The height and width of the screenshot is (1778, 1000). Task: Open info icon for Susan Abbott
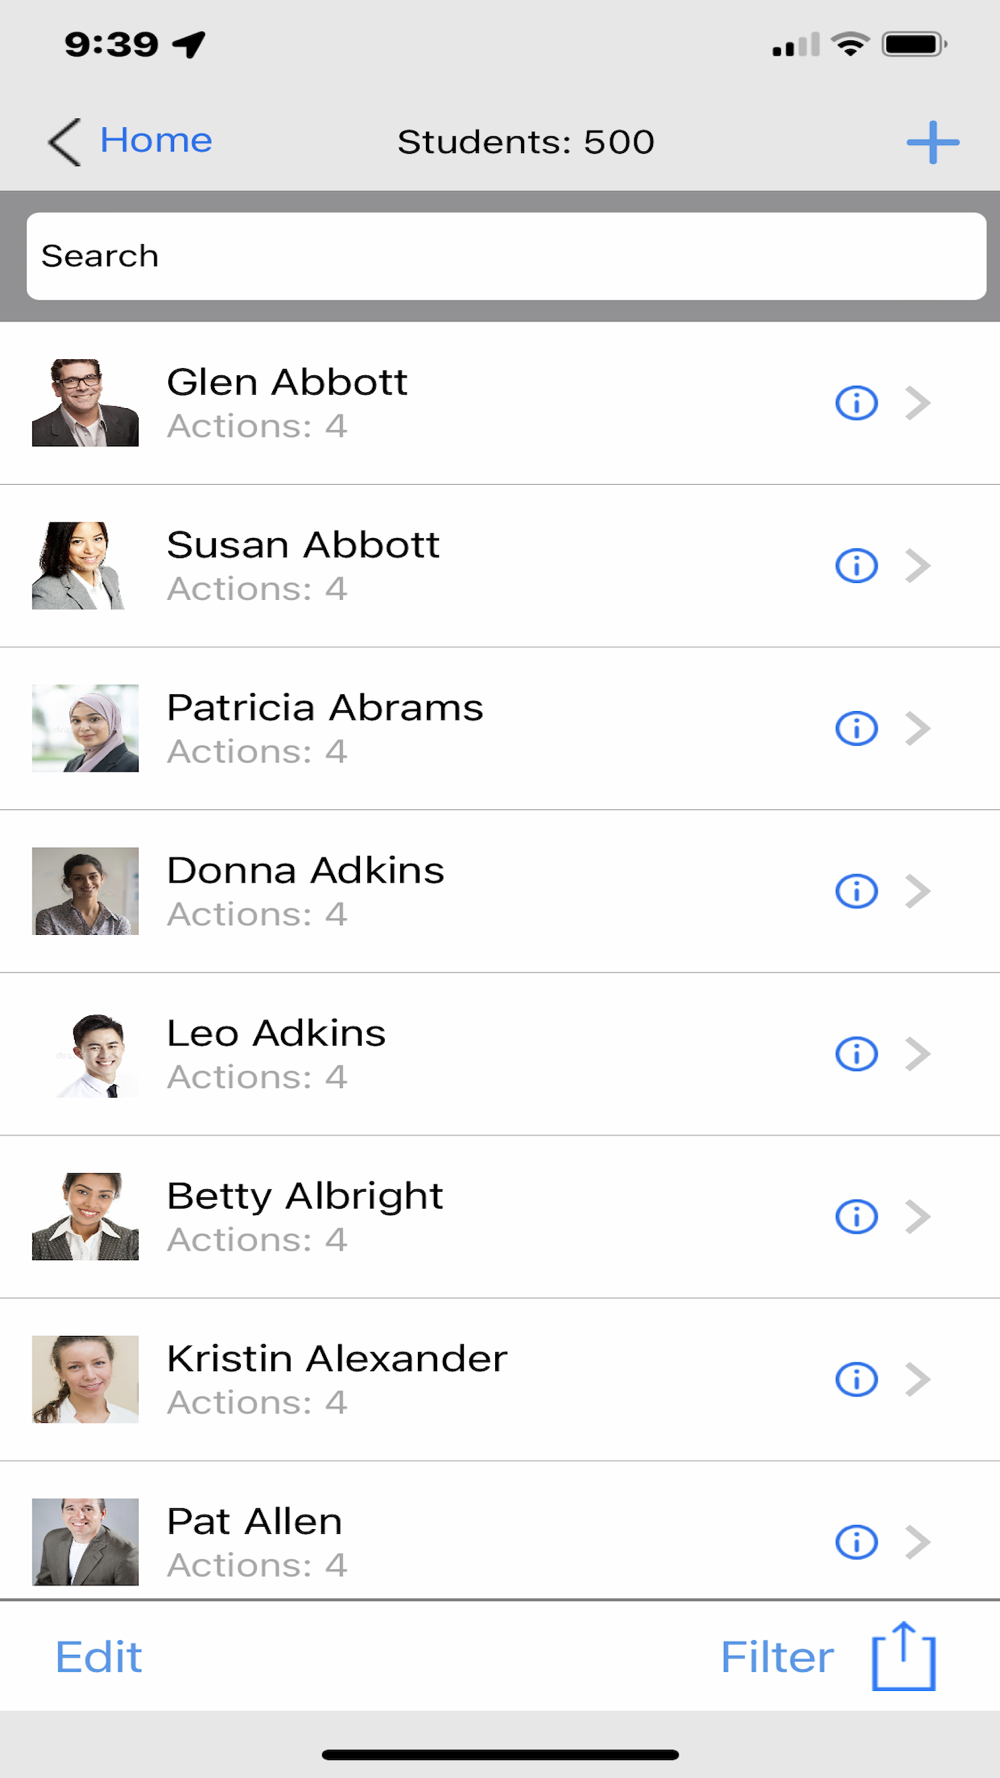click(856, 566)
